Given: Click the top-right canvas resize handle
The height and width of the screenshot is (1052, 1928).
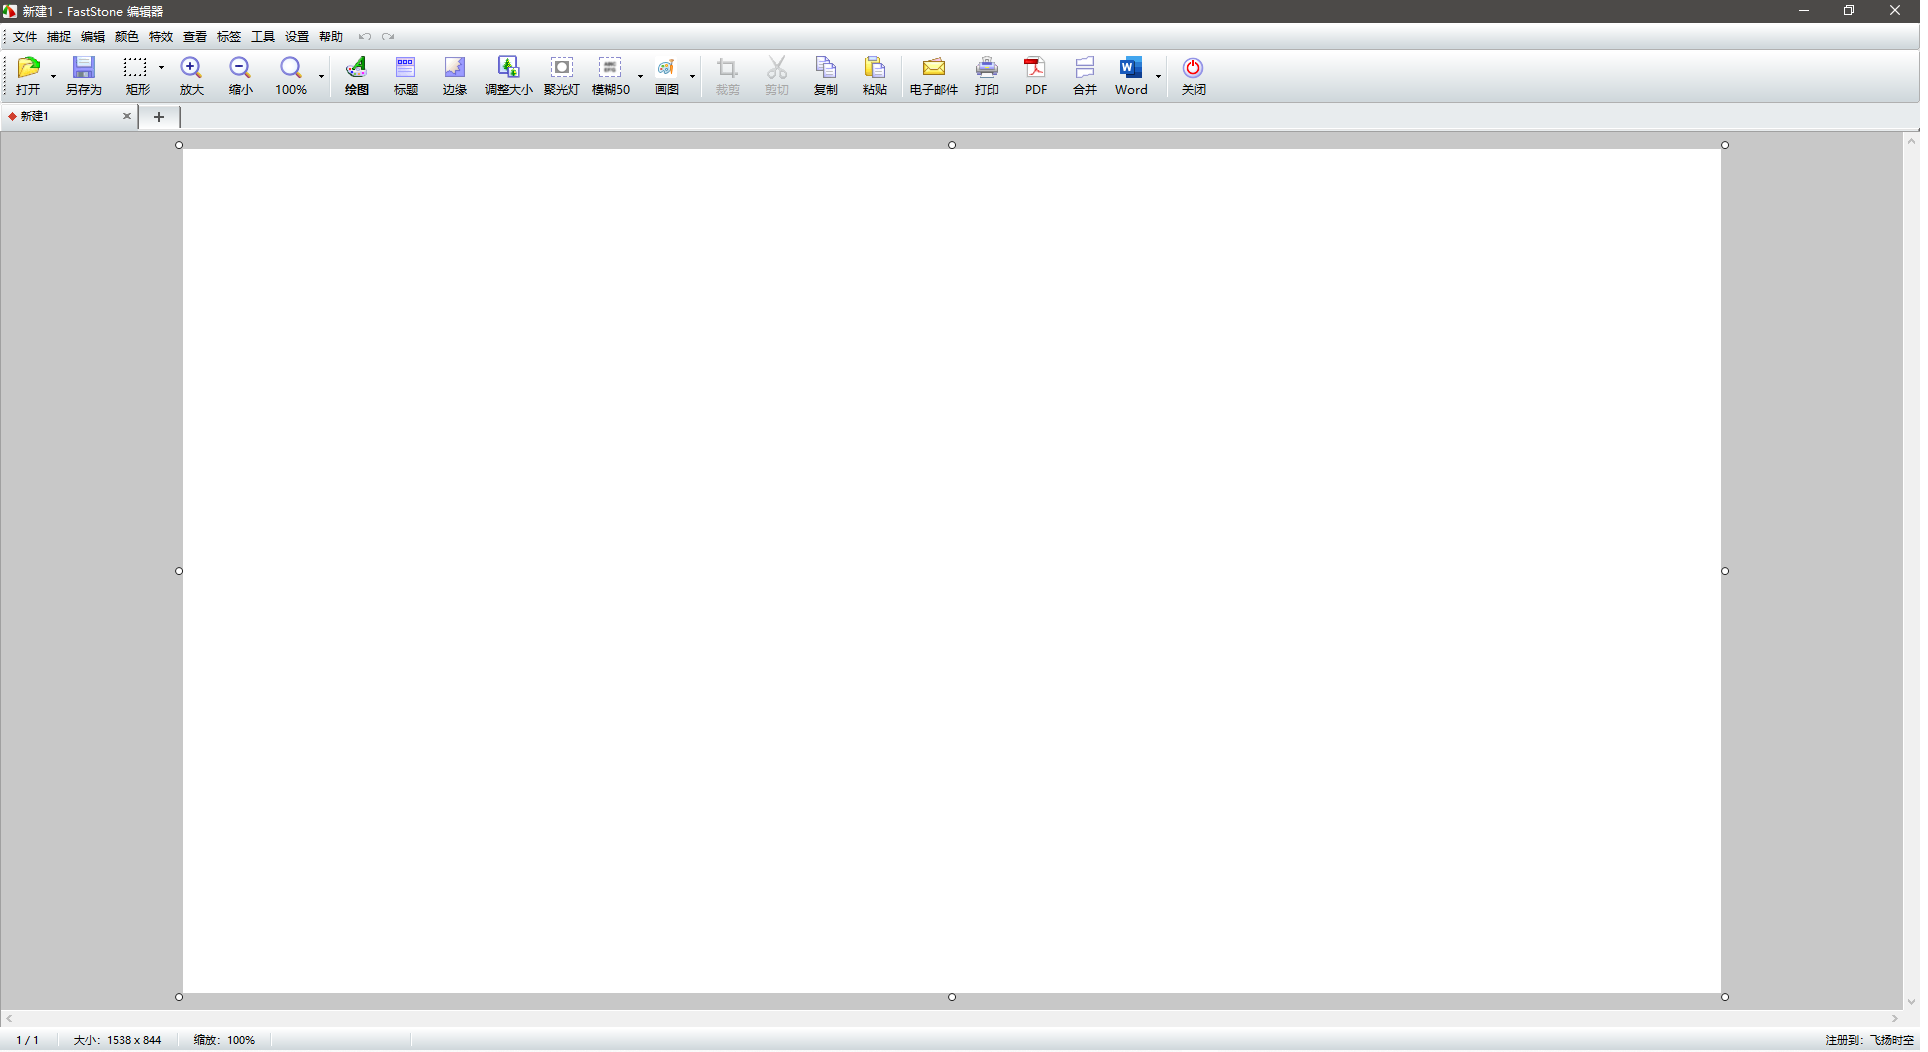Looking at the screenshot, I should coord(1725,145).
